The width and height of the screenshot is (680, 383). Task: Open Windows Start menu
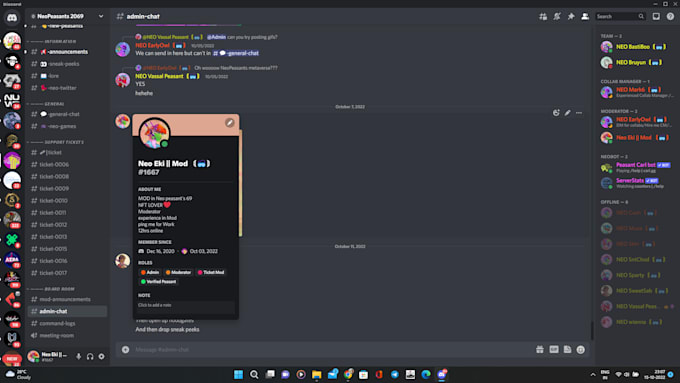pos(239,374)
